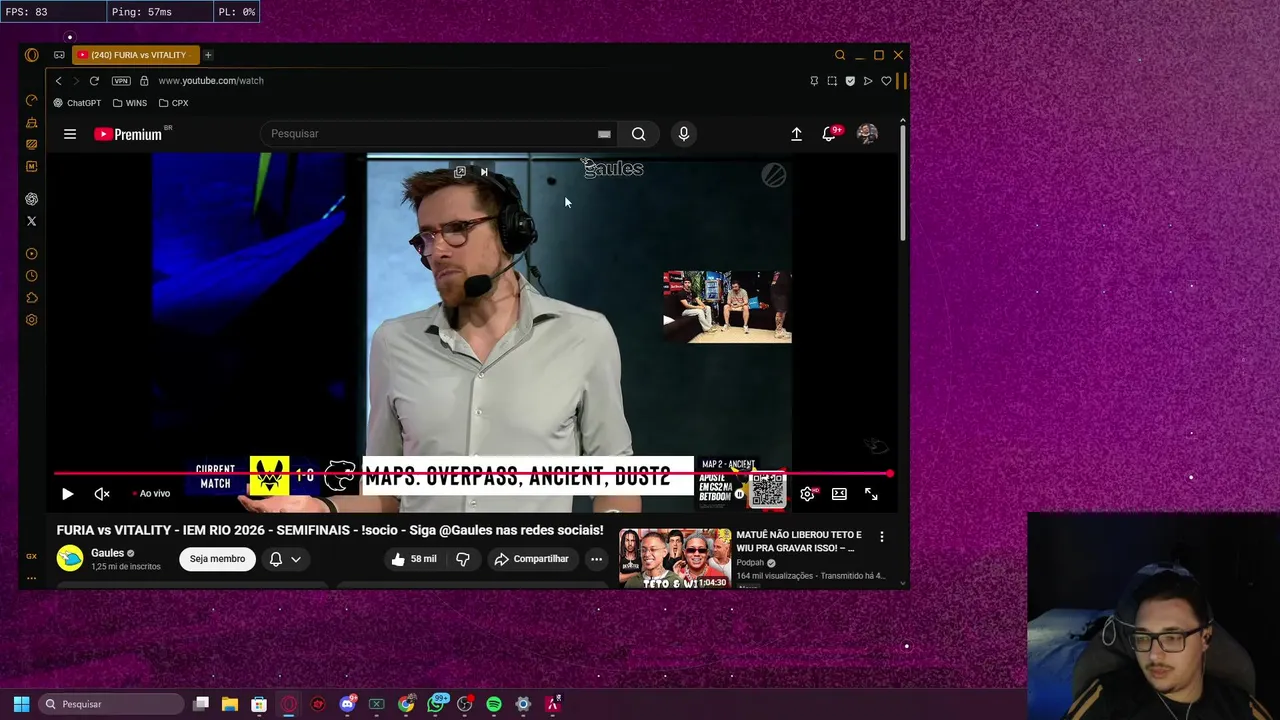Viewport: 1280px width, 720px height.
Task: Click the tab search magnifier icon
Action: point(840,55)
